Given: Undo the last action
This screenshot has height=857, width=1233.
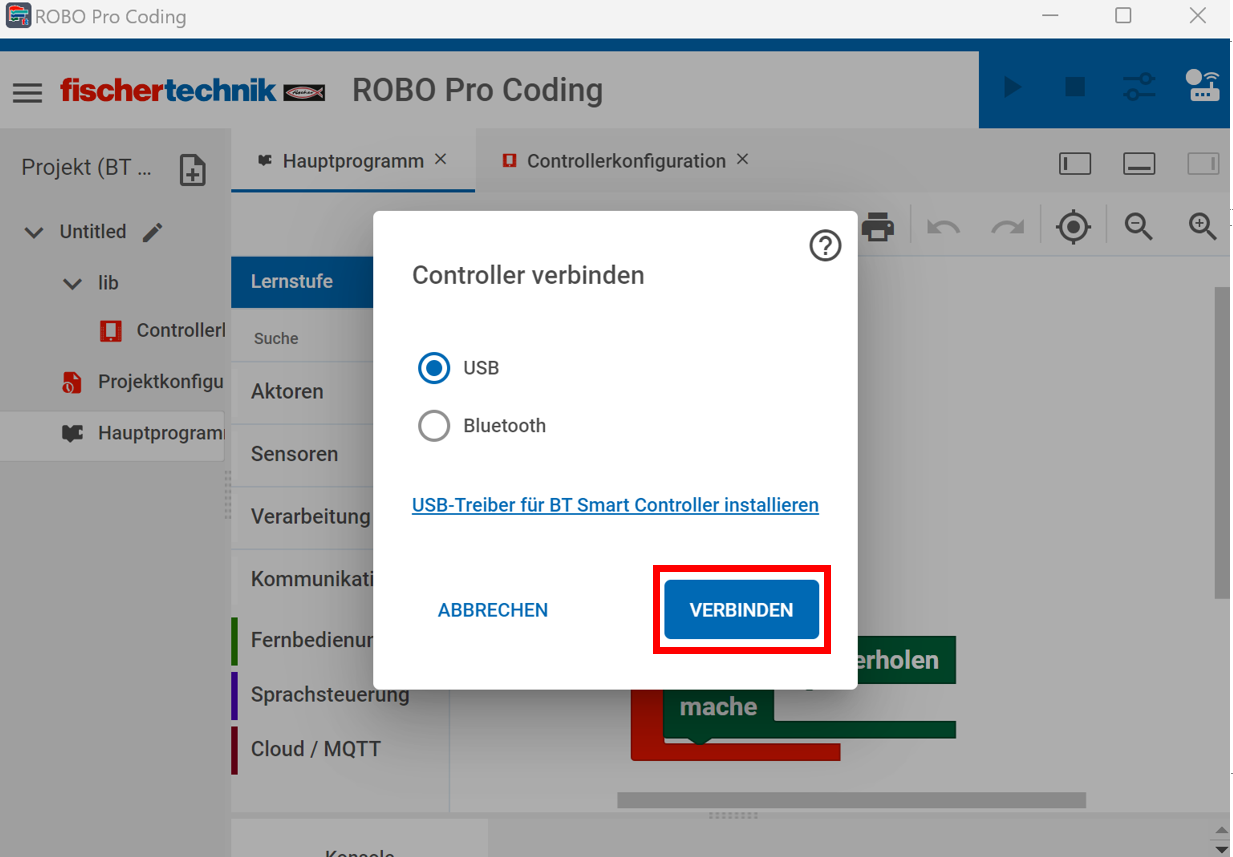Looking at the screenshot, I should coord(943,227).
